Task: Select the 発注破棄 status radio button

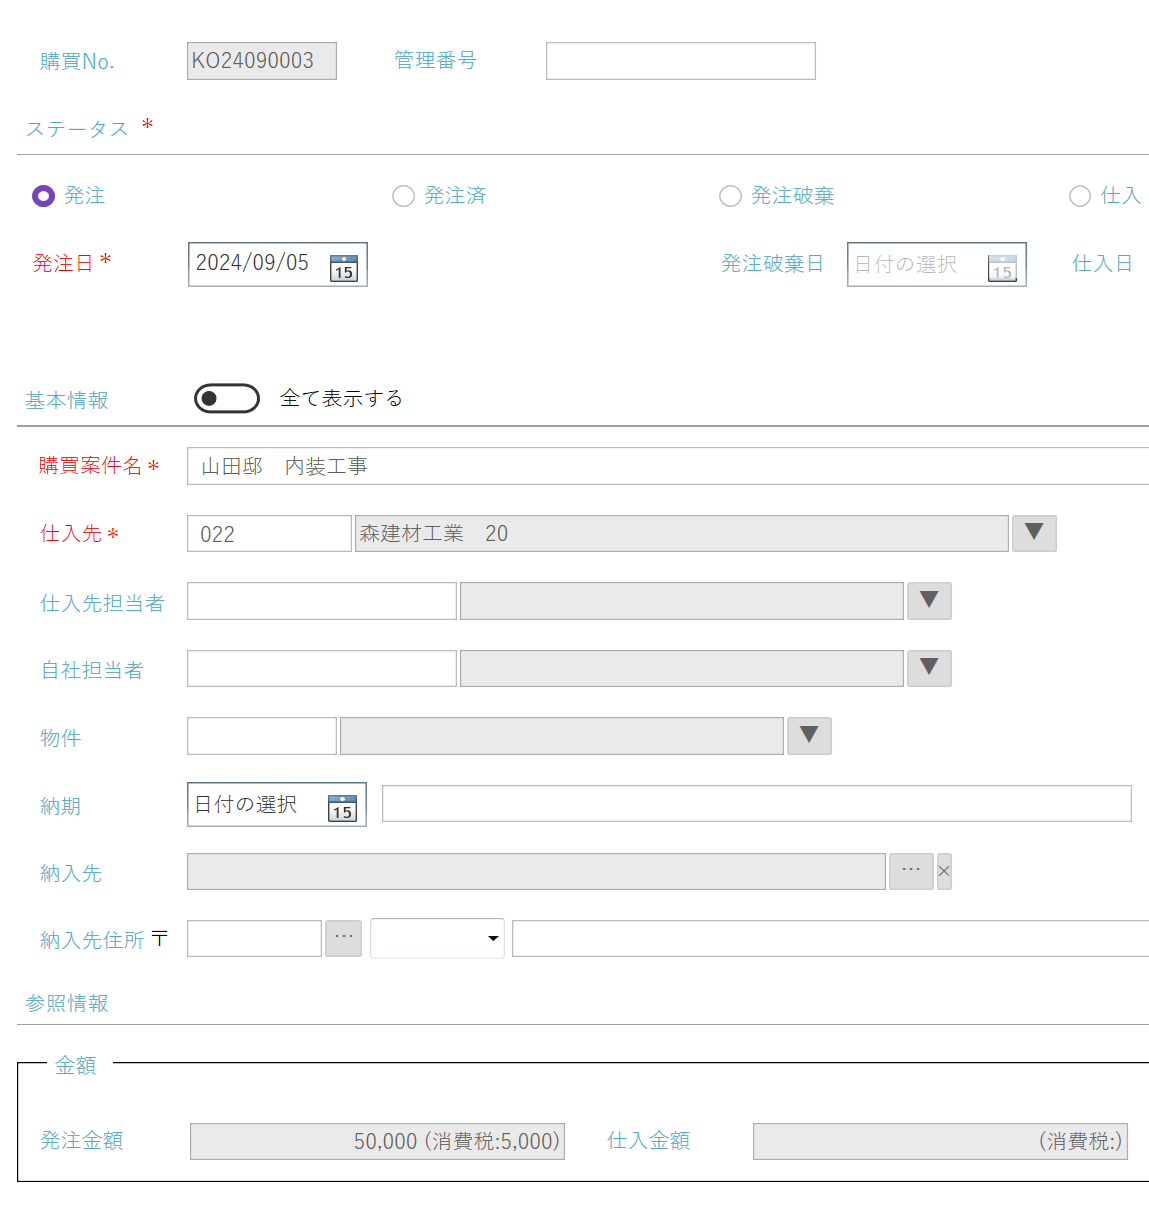Action: pyautogui.click(x=730, y=196)
